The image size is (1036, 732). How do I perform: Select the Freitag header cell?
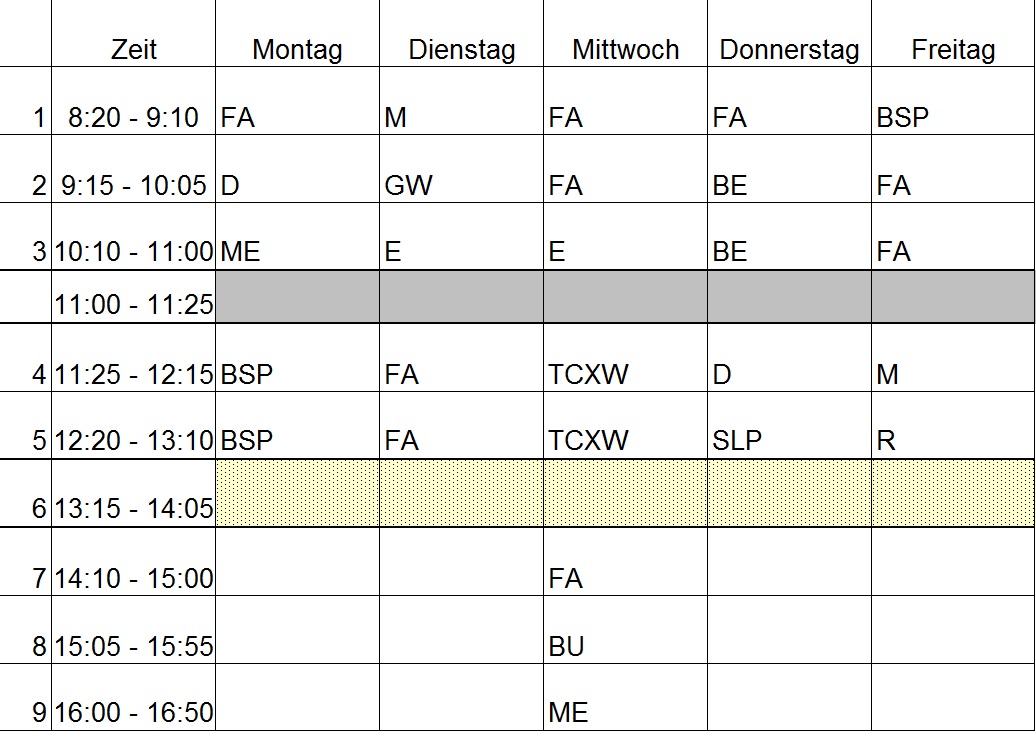(953, 33)
